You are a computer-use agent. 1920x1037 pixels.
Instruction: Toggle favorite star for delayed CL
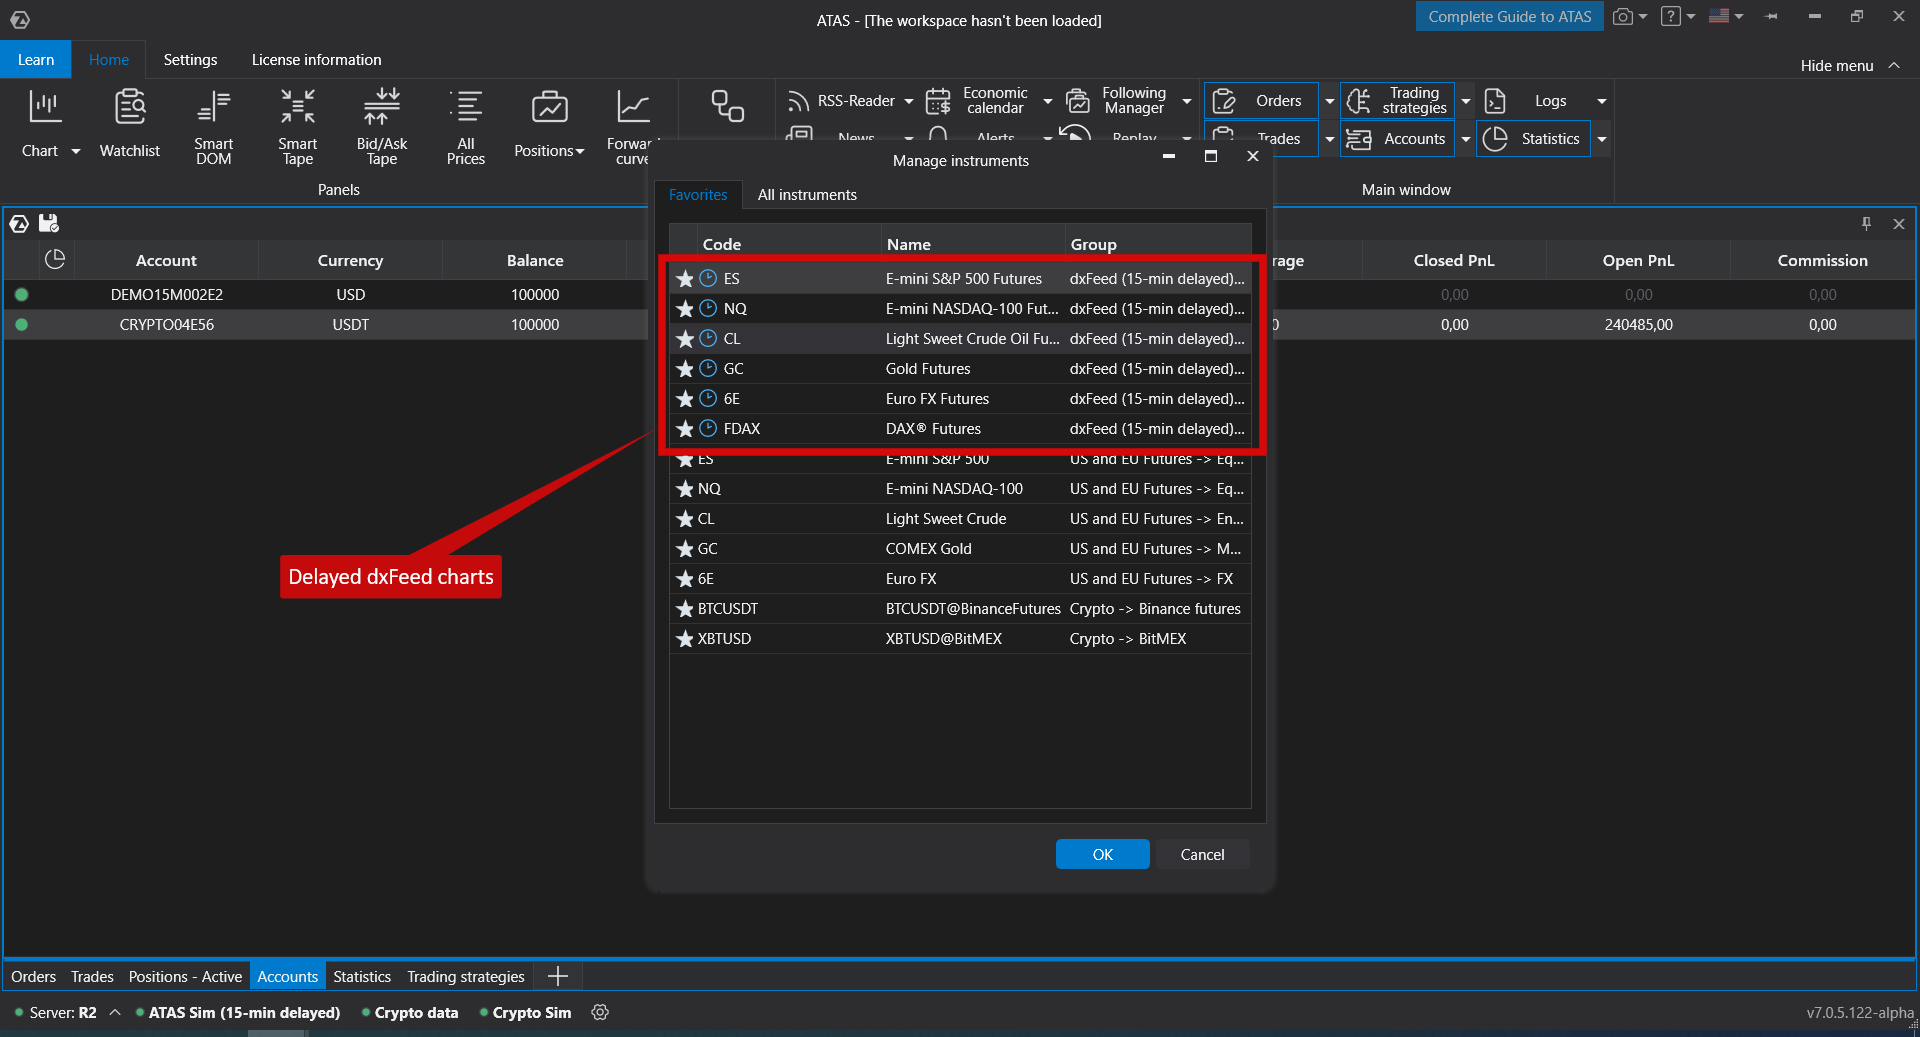pos(685,339)
